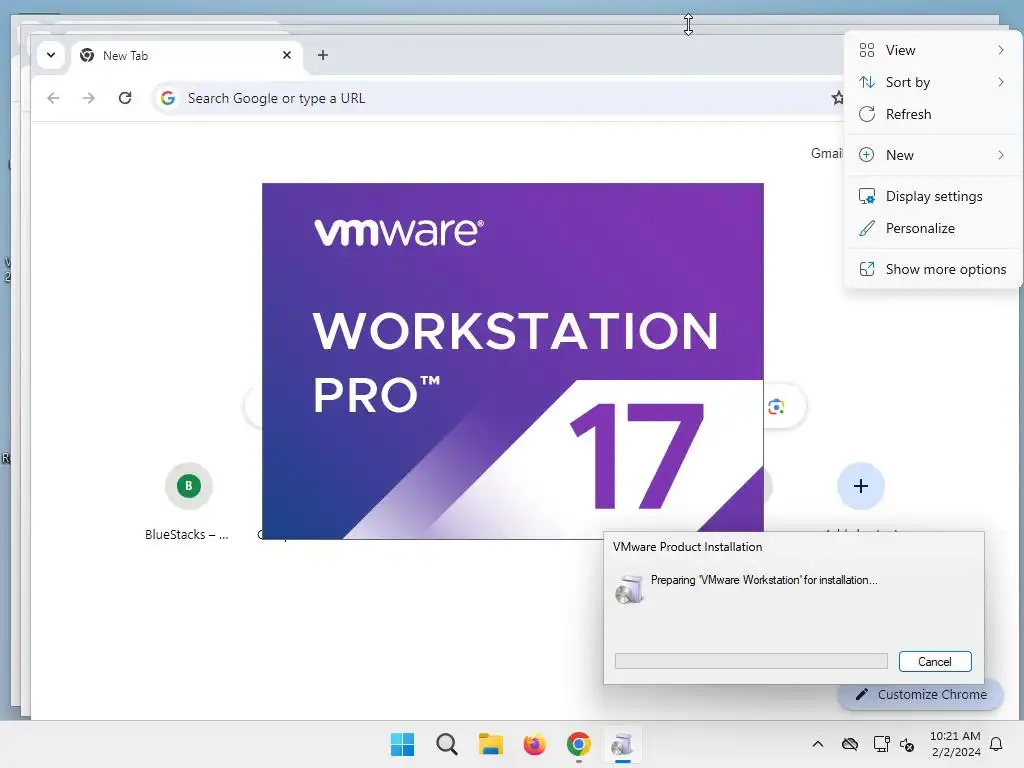Click Customize Chrome button
This screenshot has width=1024, height=768.
(921, 695)
